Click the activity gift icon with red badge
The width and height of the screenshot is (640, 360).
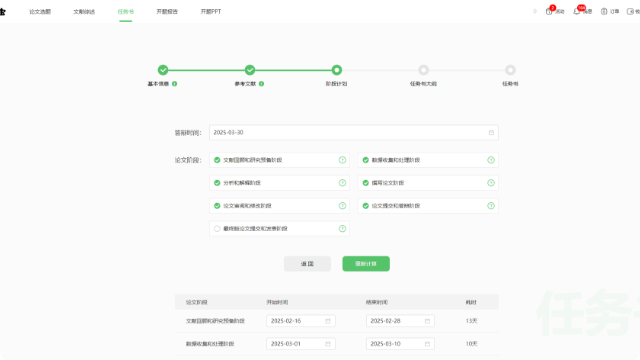pos(549,11)
